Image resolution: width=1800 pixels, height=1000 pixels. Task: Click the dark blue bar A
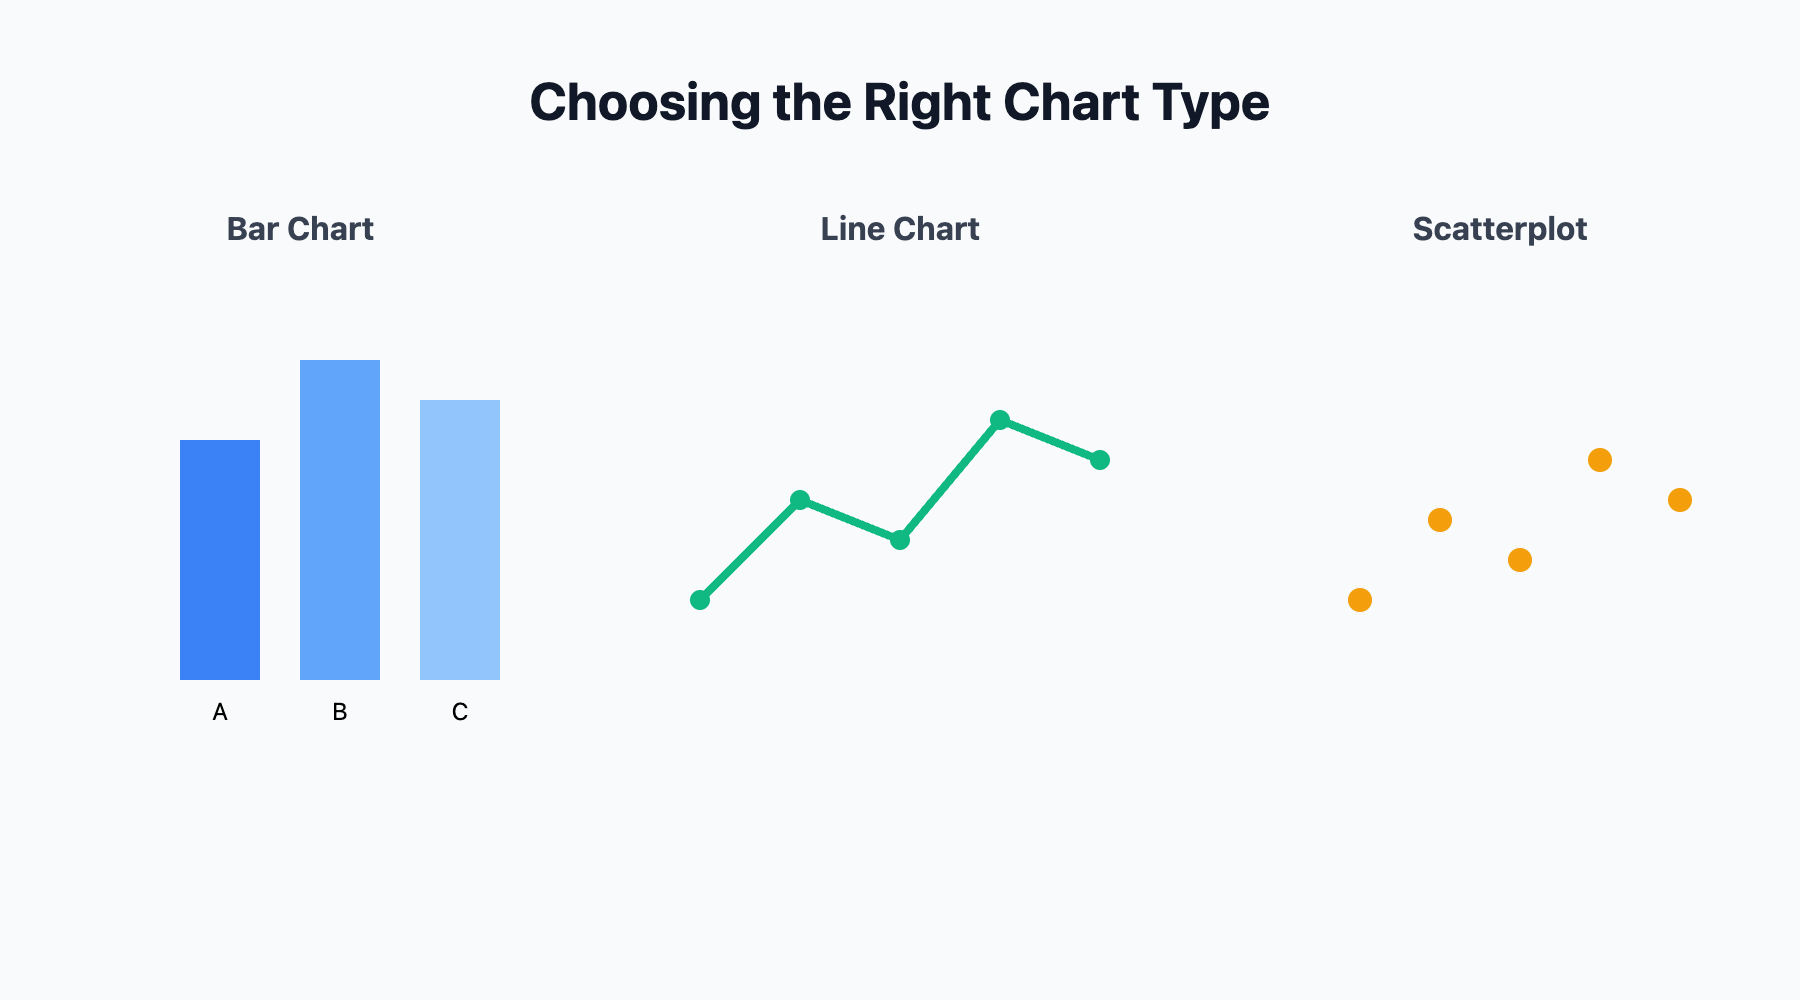[220, 560]
